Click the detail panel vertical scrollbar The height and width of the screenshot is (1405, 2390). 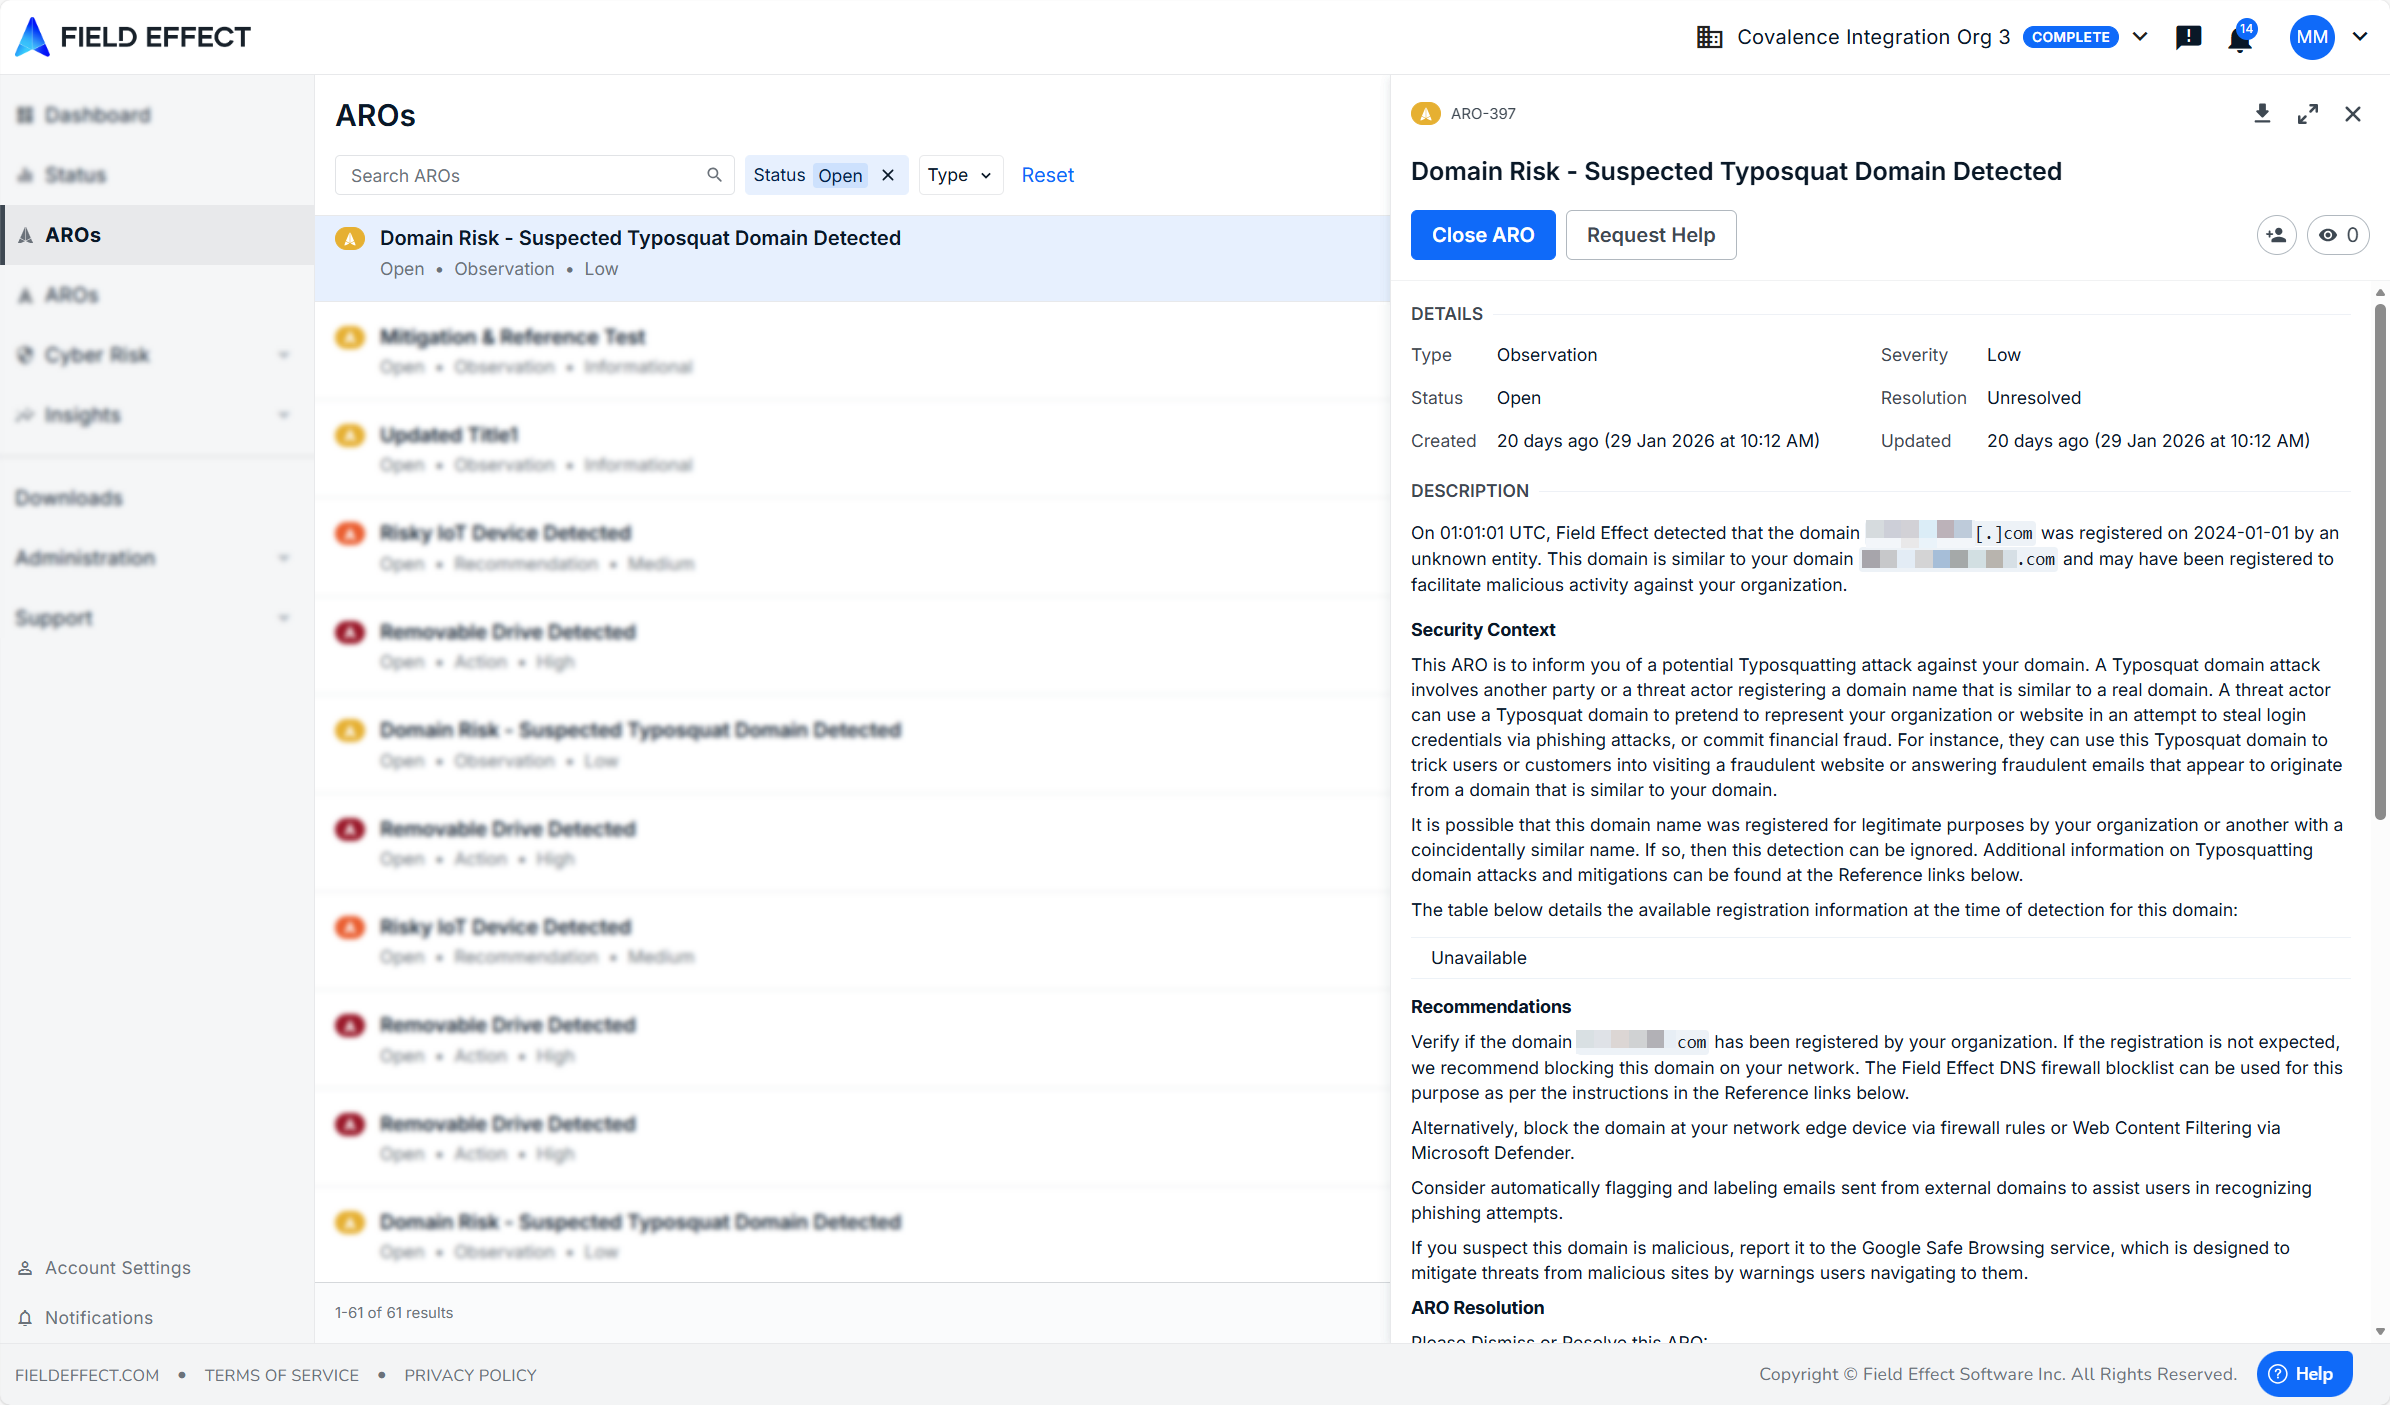click(2380, 560)
